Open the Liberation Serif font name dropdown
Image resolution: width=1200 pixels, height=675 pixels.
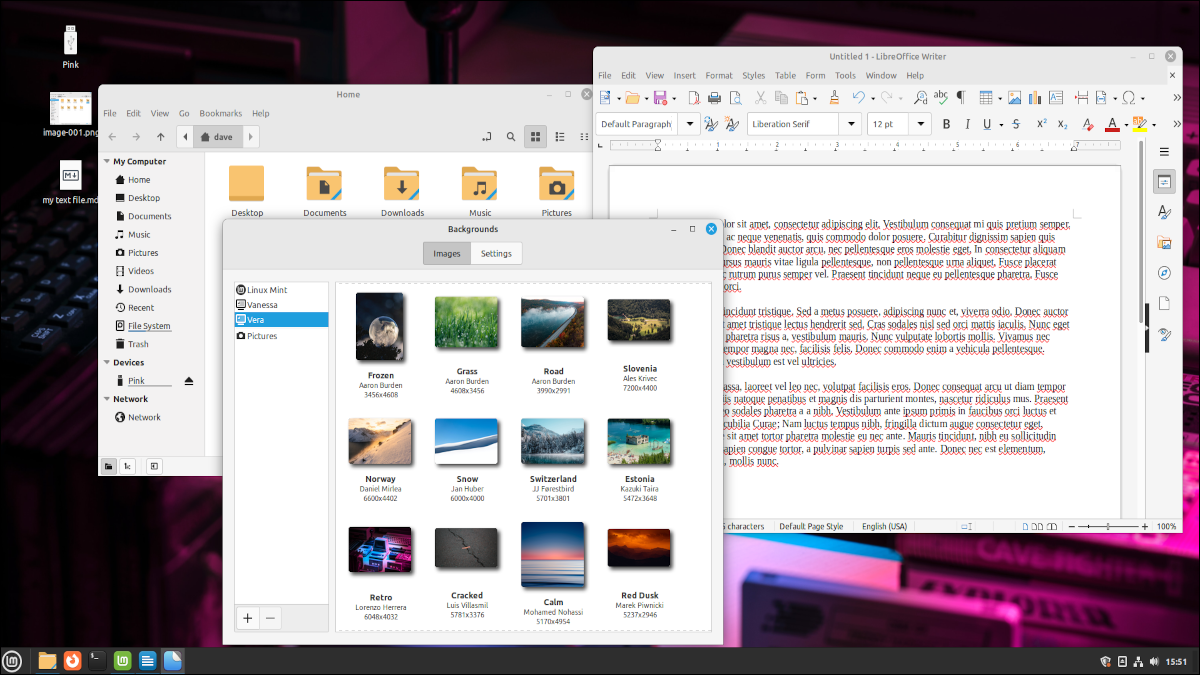pyautogui.click(x=850, y=124)
